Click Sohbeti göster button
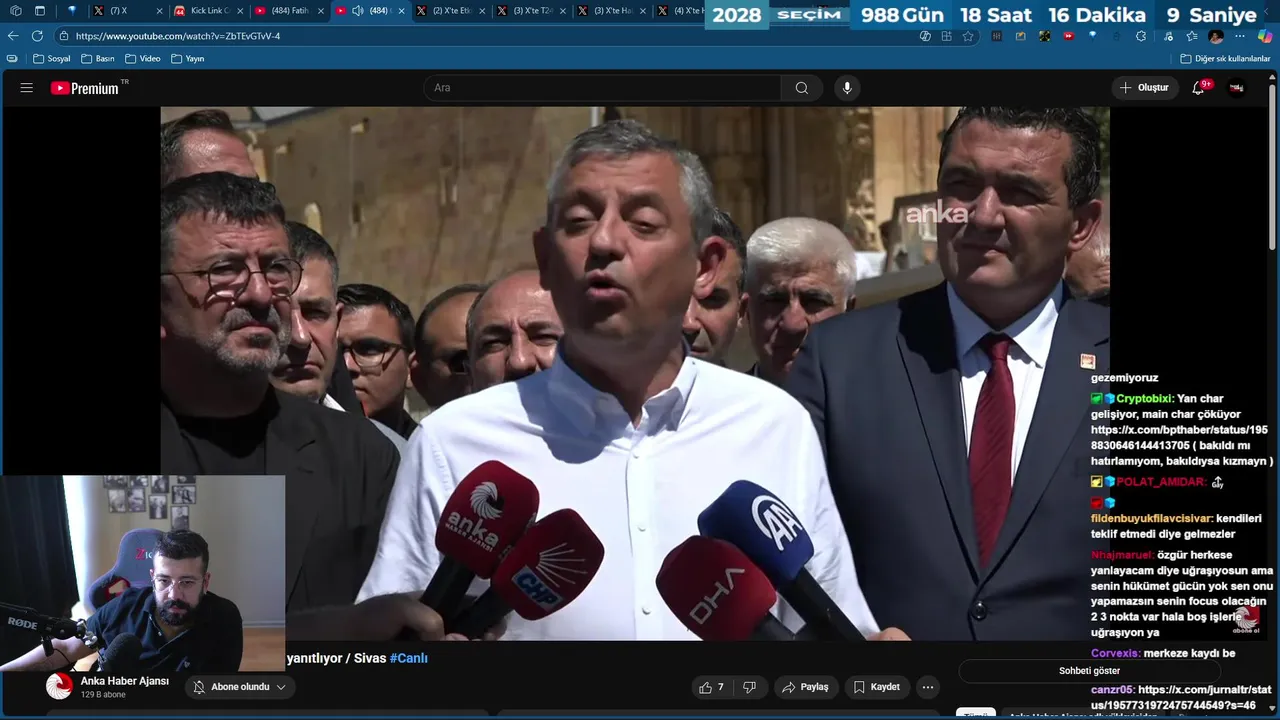The width and height of the screenshot is (1280, 720). tap(1089, 671)
